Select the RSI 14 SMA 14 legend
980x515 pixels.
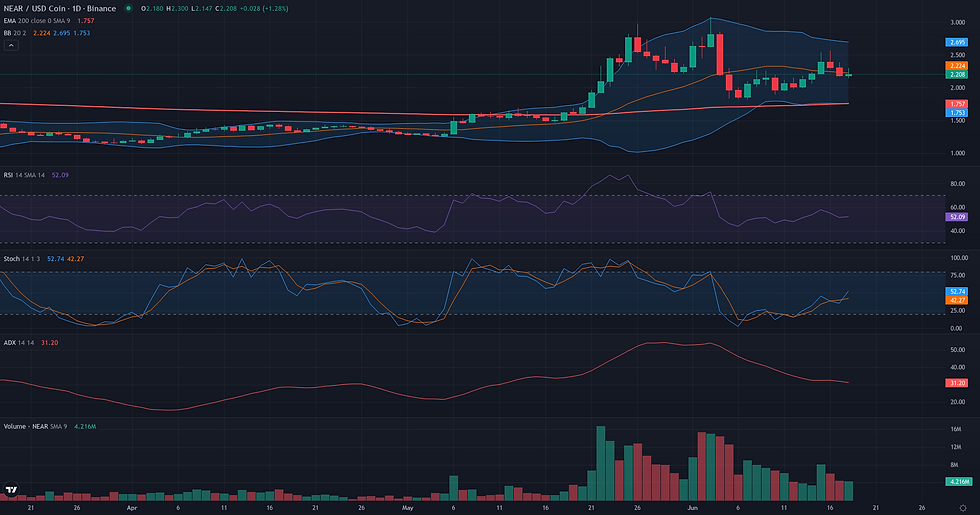24,175
